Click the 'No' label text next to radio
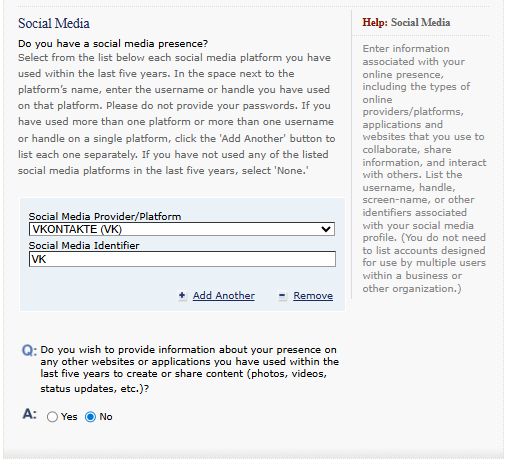Image resolution: width=515 pixels, height=467 pixels. click(106, 417)
